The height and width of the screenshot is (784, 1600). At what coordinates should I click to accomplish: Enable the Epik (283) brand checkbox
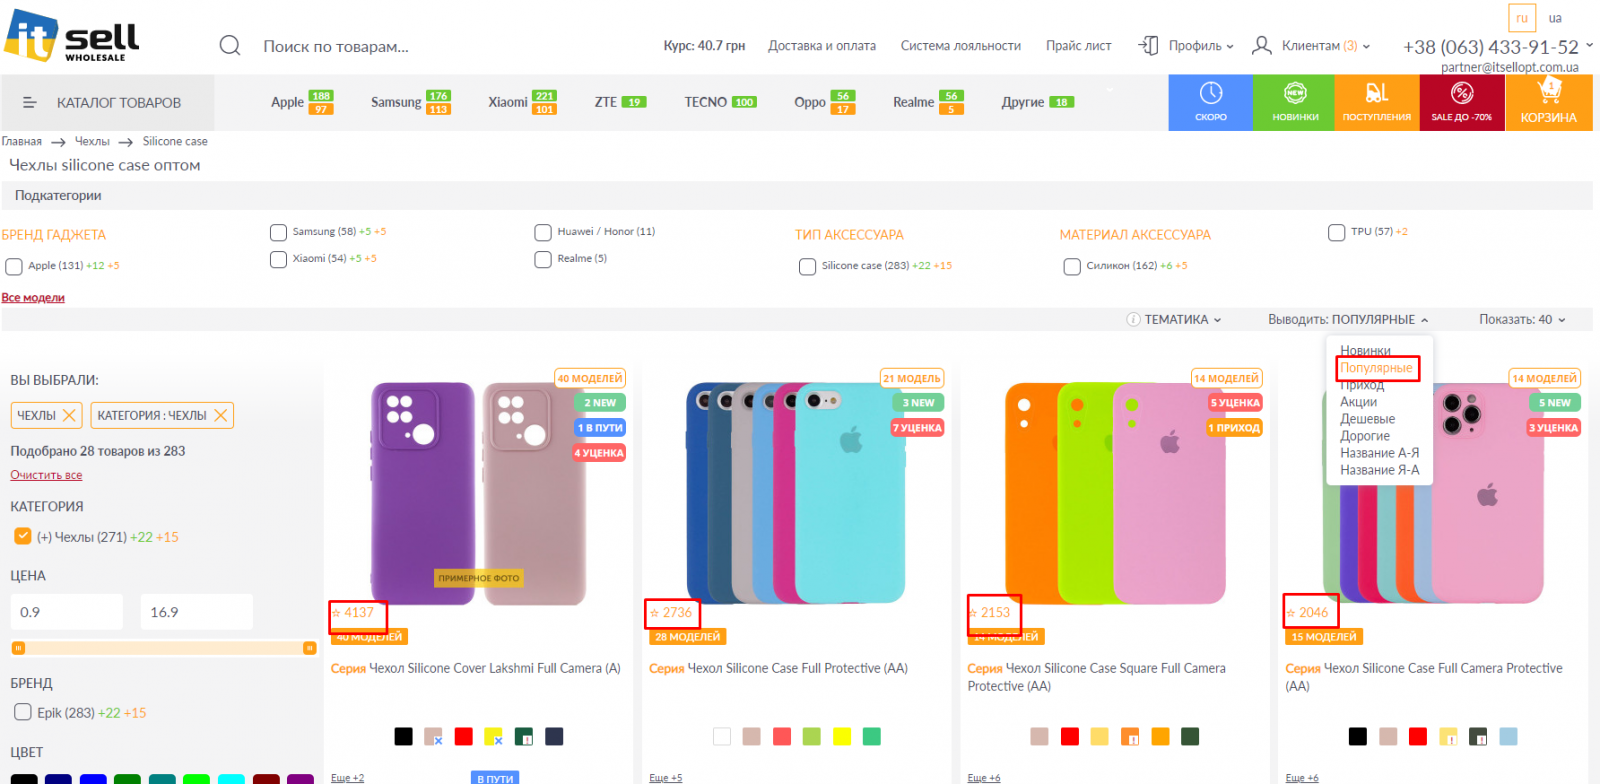click(22, 713)
